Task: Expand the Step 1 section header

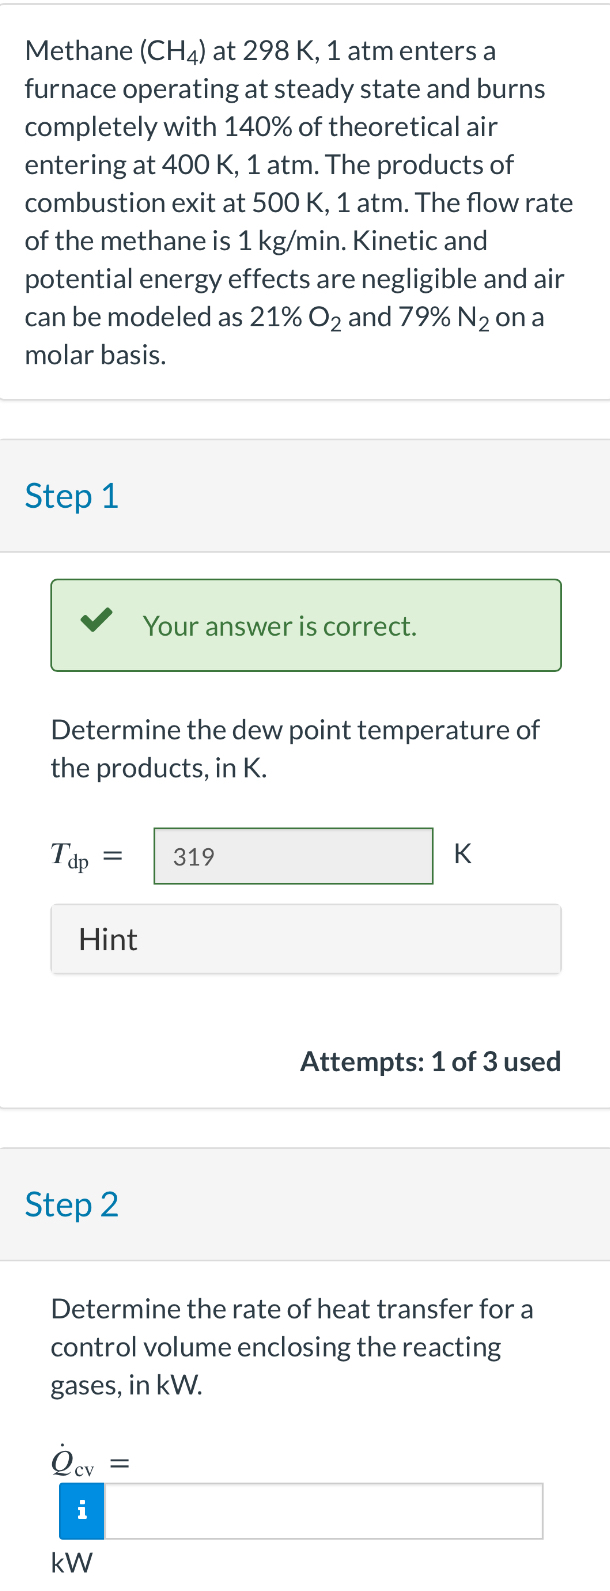Action: (71, 496)
